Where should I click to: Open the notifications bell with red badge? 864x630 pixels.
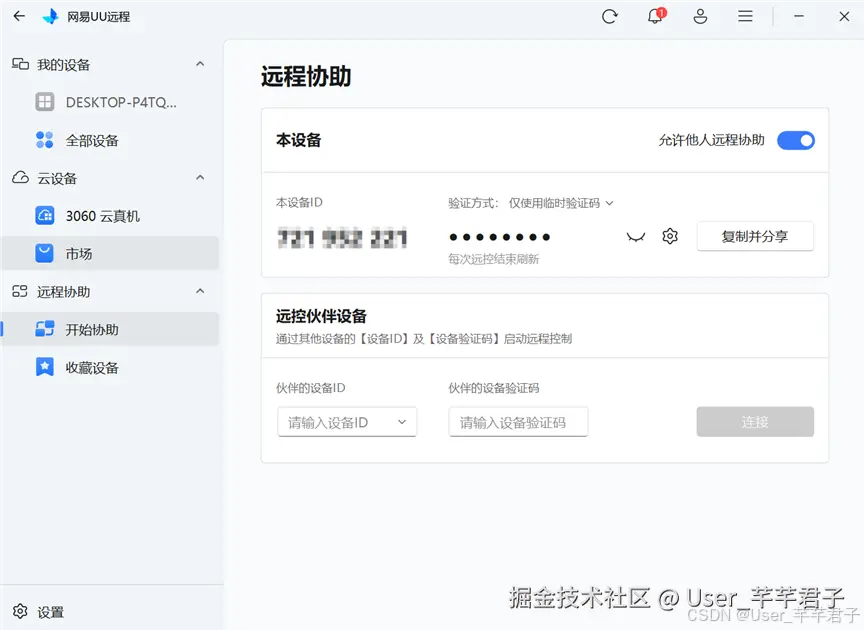click(x=655, y=16)
